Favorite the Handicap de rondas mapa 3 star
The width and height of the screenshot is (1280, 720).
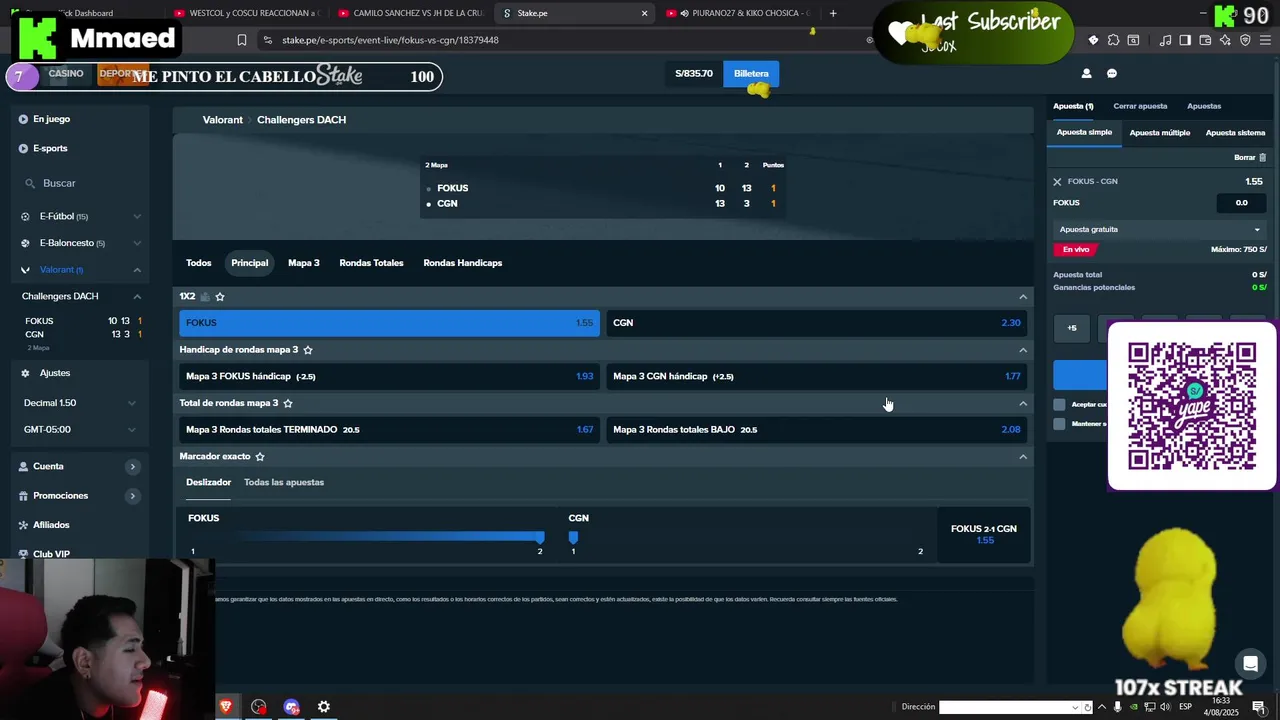click(x=308, y=350)
